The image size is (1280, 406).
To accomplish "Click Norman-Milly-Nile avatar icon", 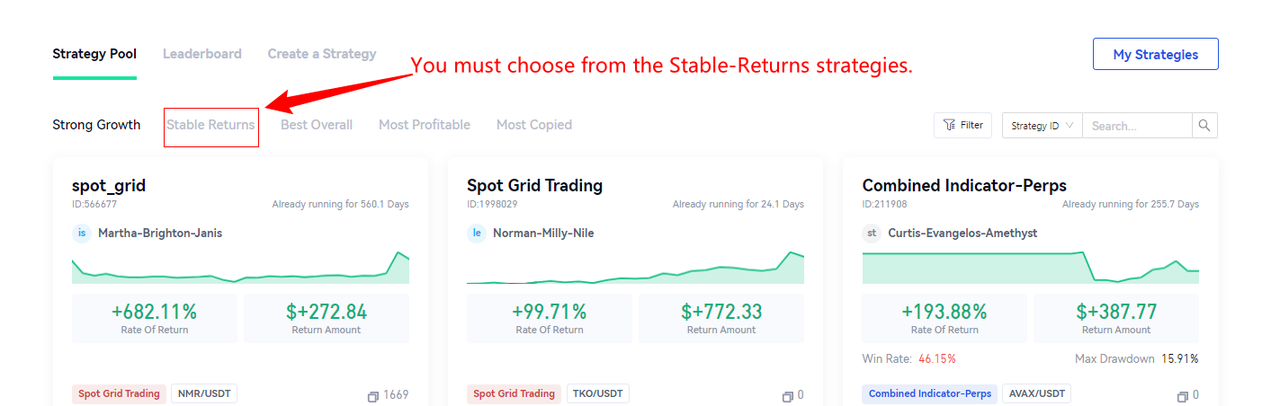I will click(477, 233).
